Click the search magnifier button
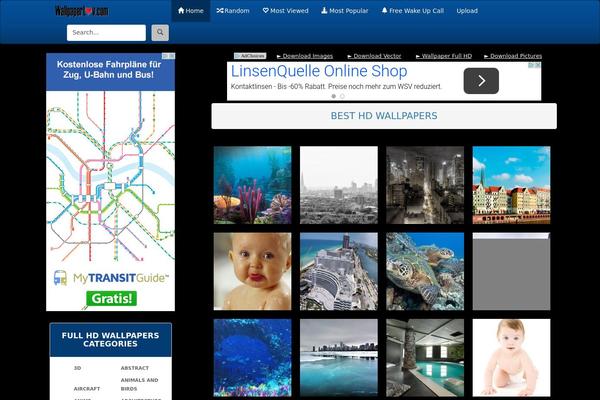600x400 pixels. coord(160,33)
